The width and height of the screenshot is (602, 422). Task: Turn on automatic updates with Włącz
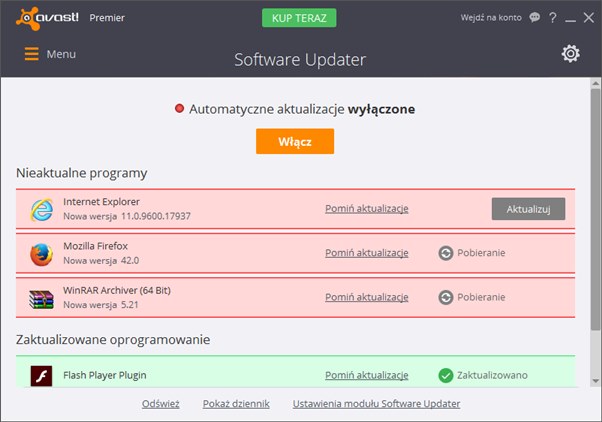point(295,141)
